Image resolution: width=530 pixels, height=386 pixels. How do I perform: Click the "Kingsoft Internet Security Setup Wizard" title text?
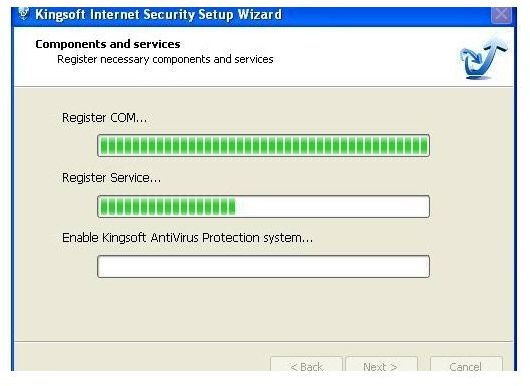(x=159, y=15)
